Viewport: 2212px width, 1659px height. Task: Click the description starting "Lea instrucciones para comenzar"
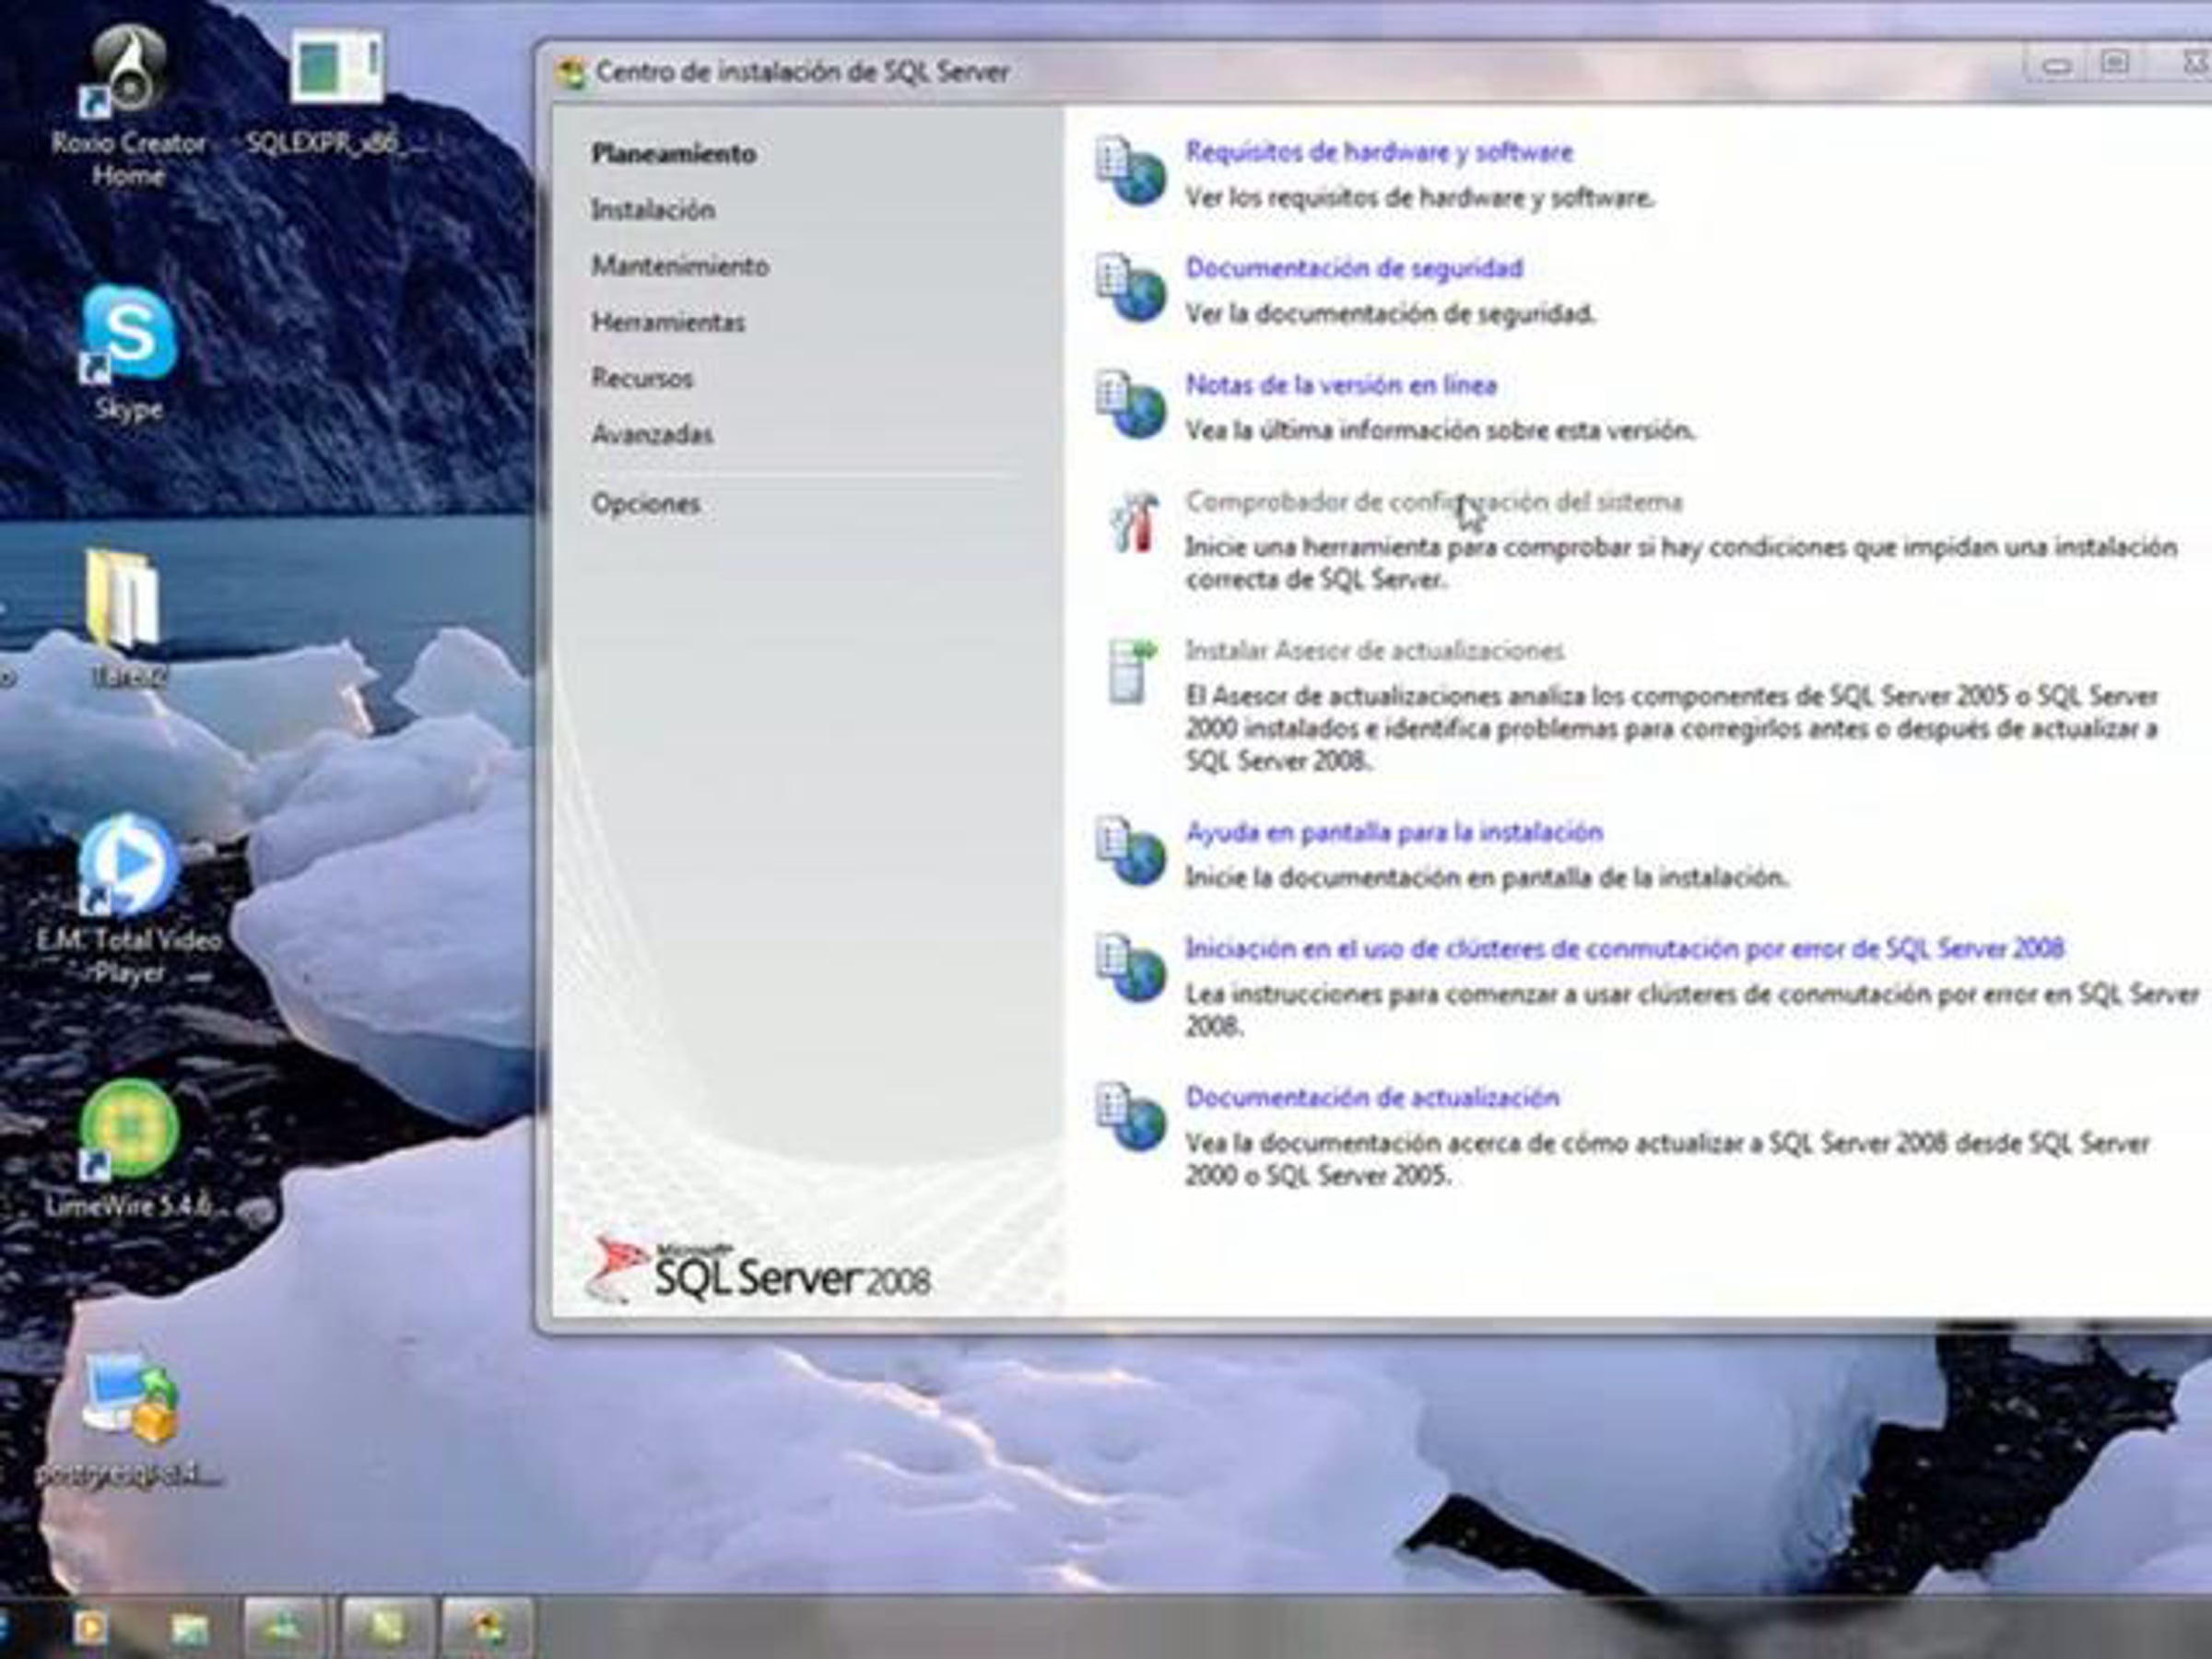coord(1692,1010)
